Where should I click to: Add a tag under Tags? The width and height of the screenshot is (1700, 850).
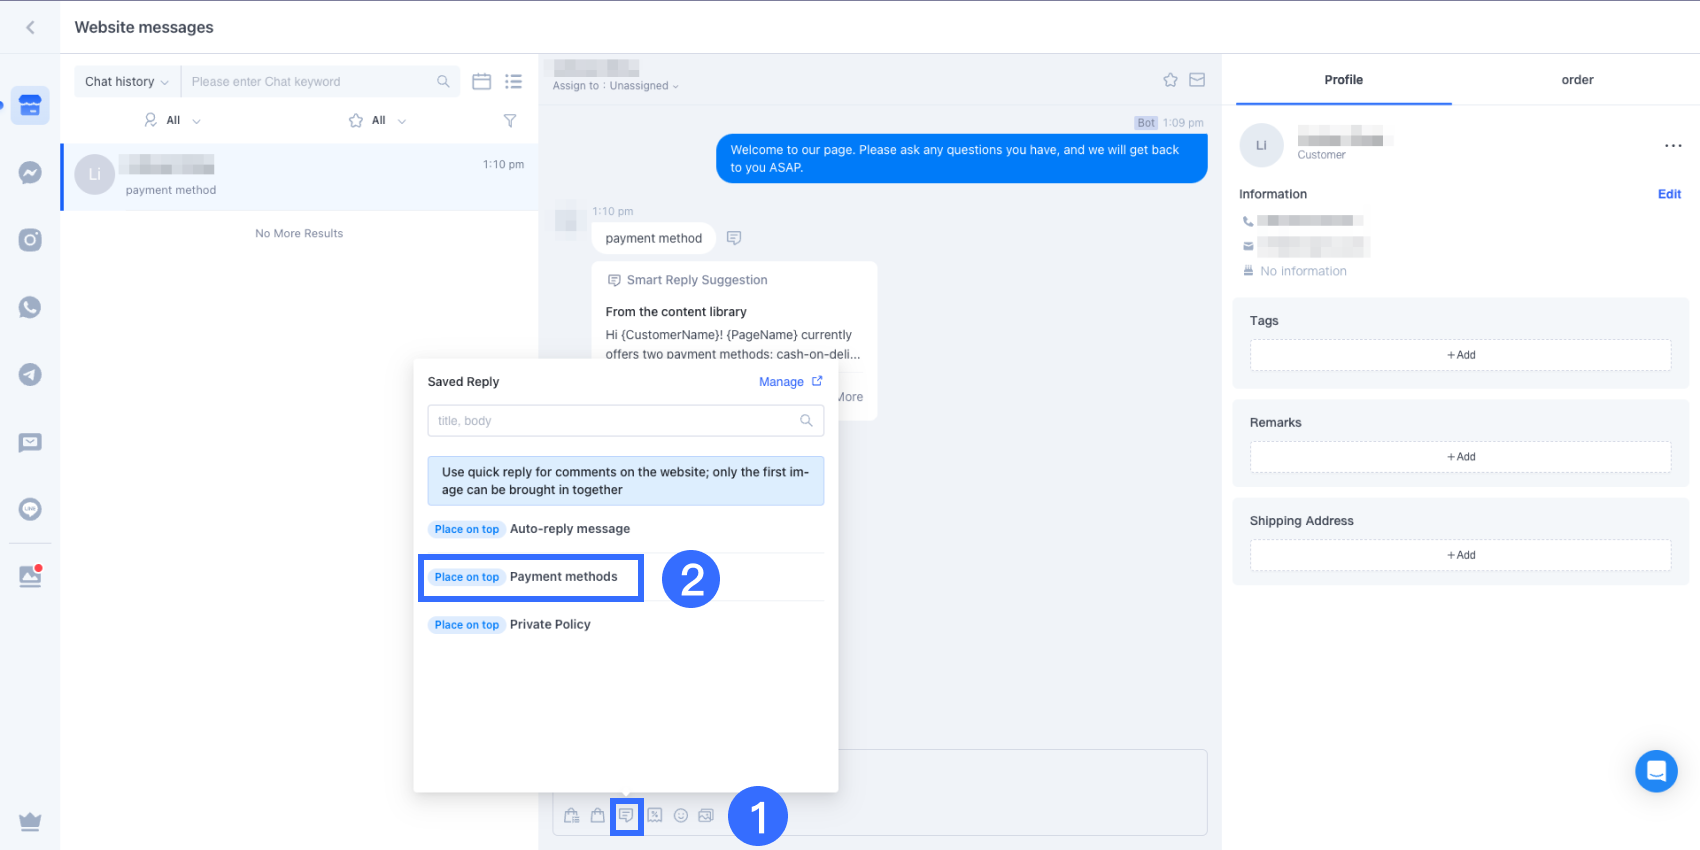[x=1460, y=355]
